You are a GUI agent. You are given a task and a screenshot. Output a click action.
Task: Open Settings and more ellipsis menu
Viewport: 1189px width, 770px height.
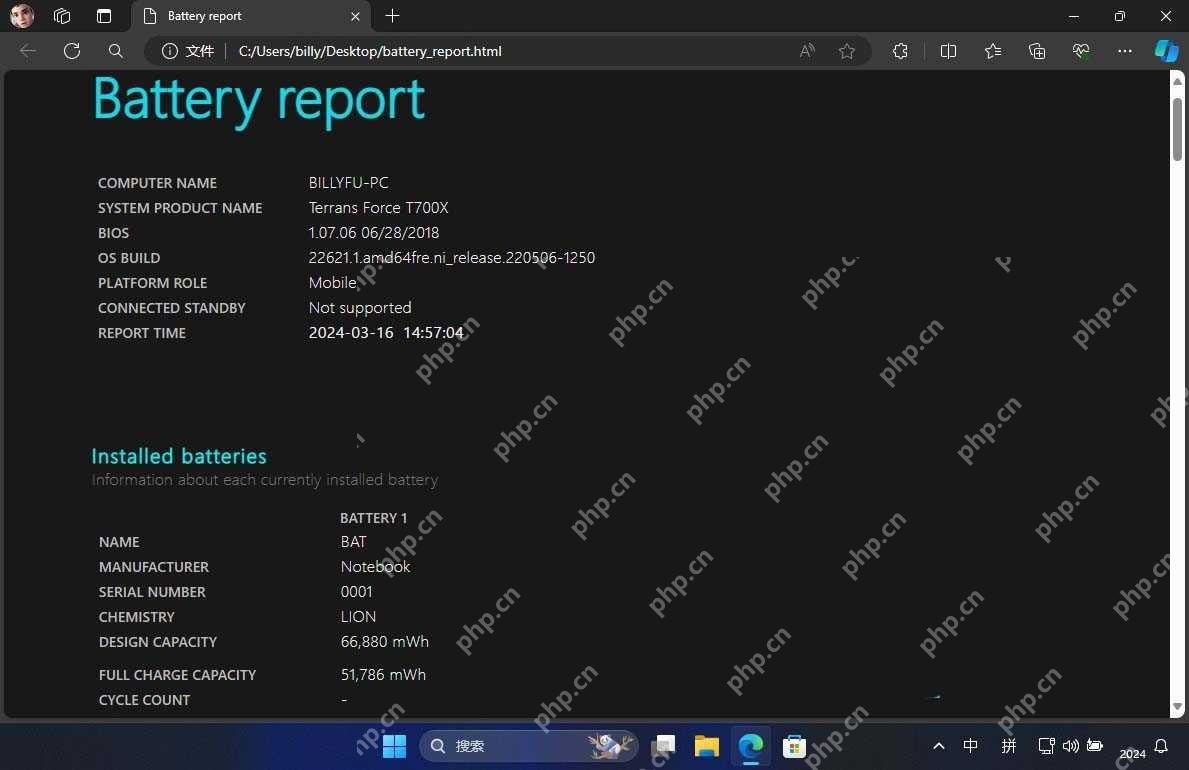[1125, 51]
